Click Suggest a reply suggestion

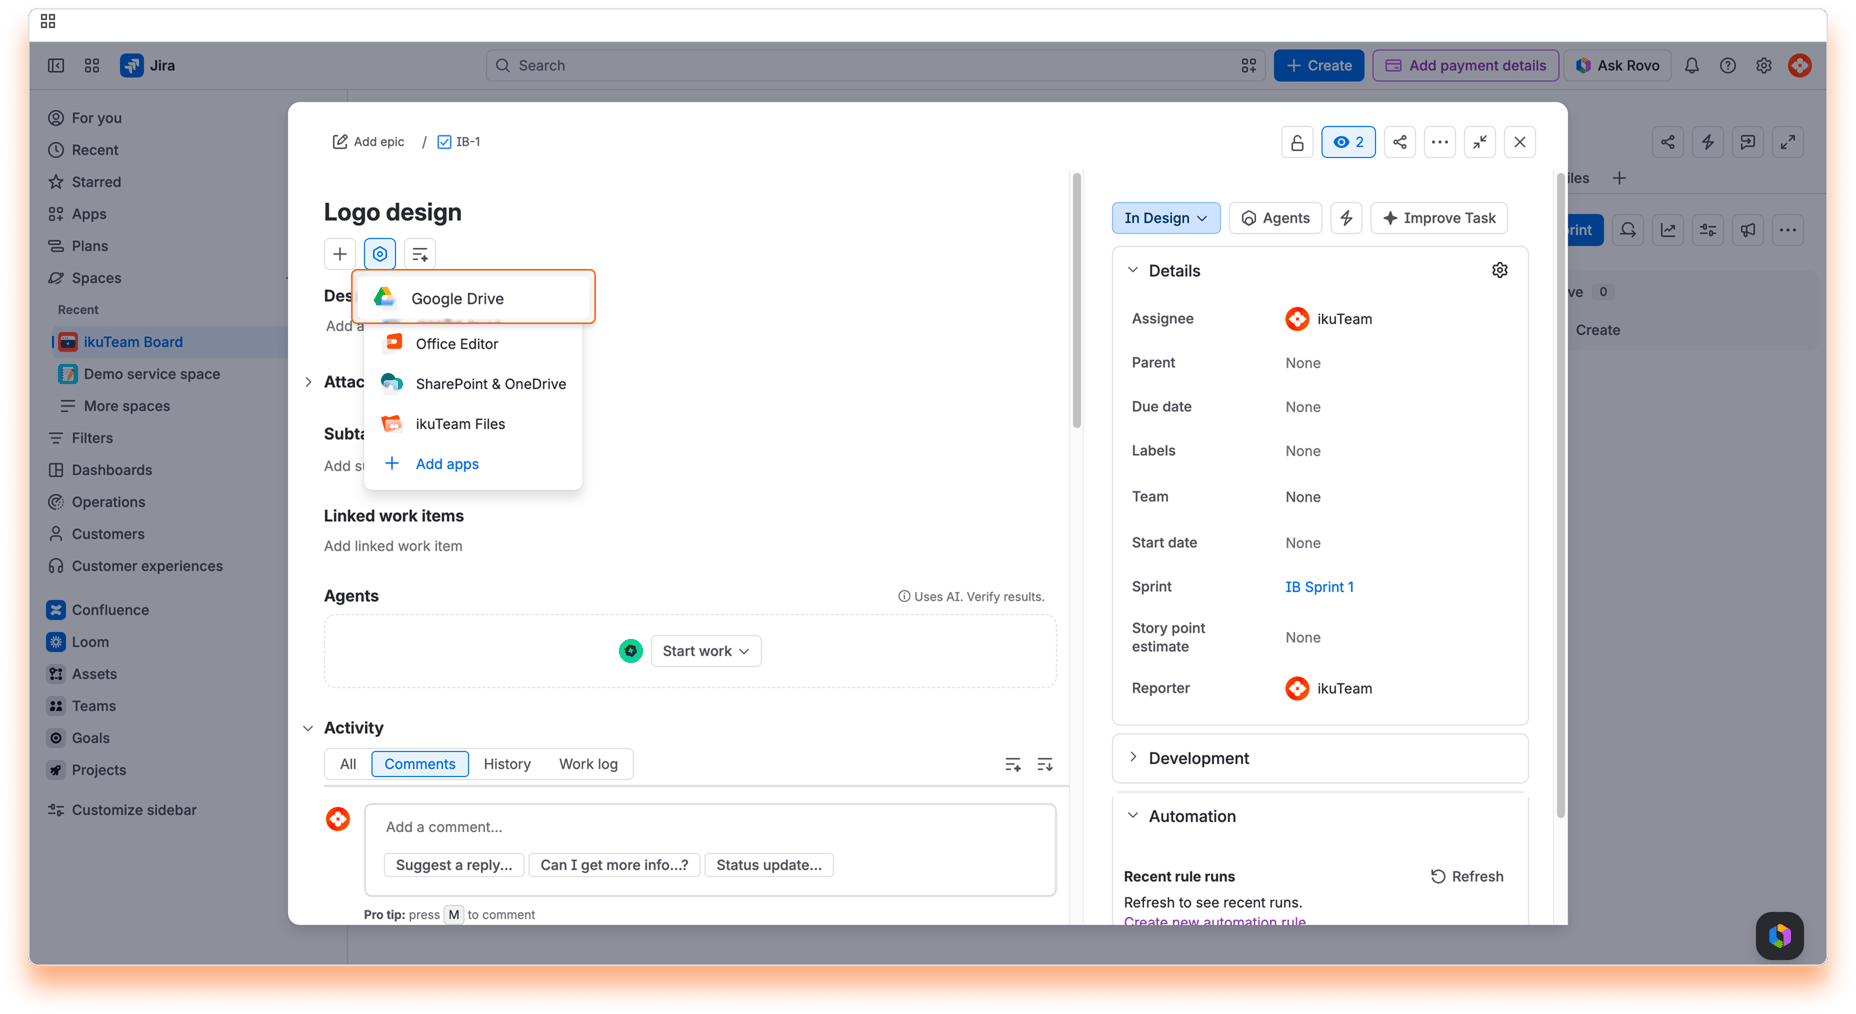click(x=454, y=865)
